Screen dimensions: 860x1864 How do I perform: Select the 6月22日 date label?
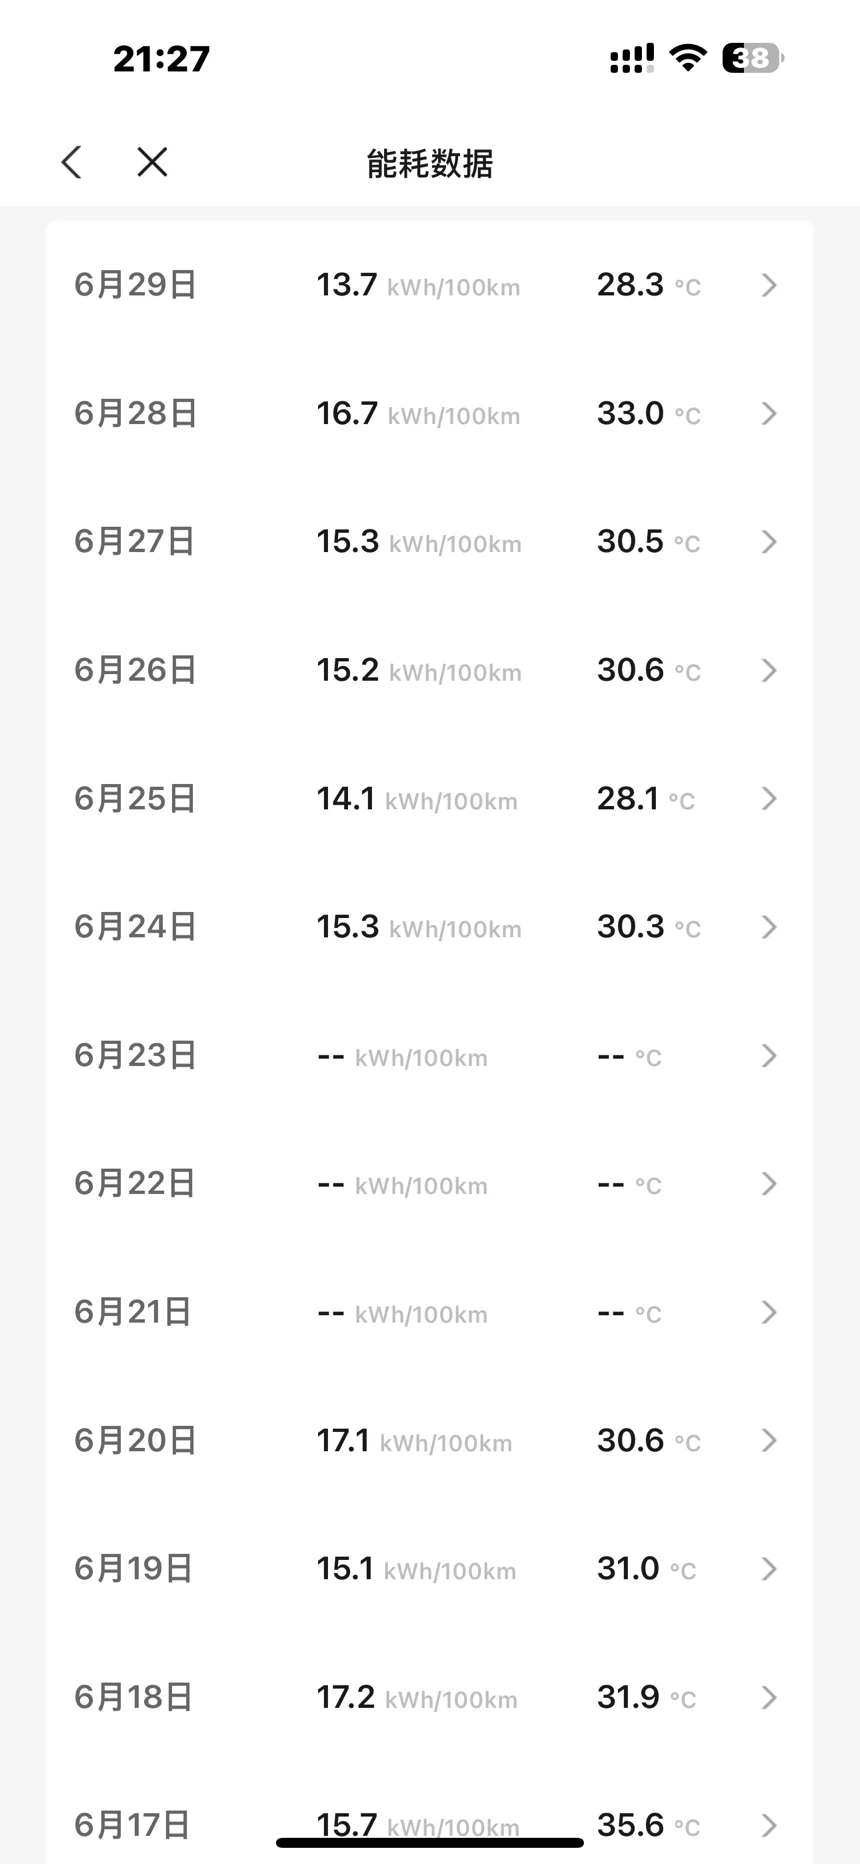point(135,1184)
